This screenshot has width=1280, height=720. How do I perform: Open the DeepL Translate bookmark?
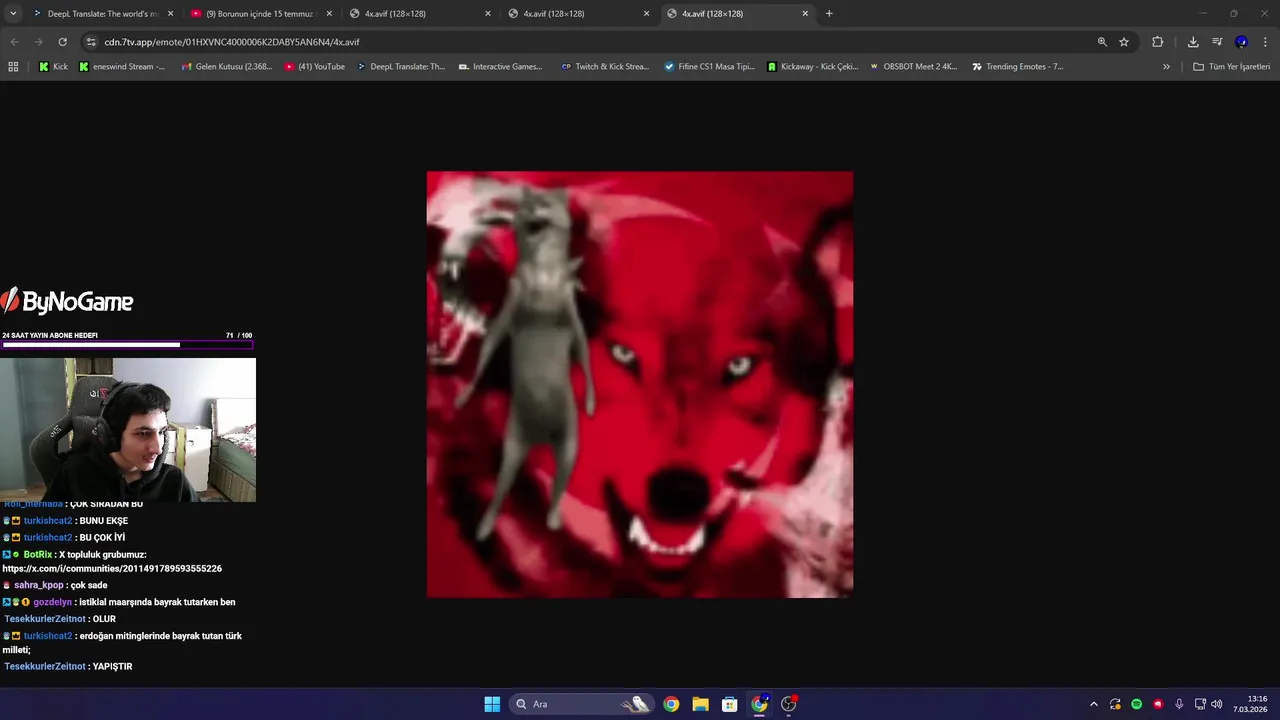pos(401,67)
